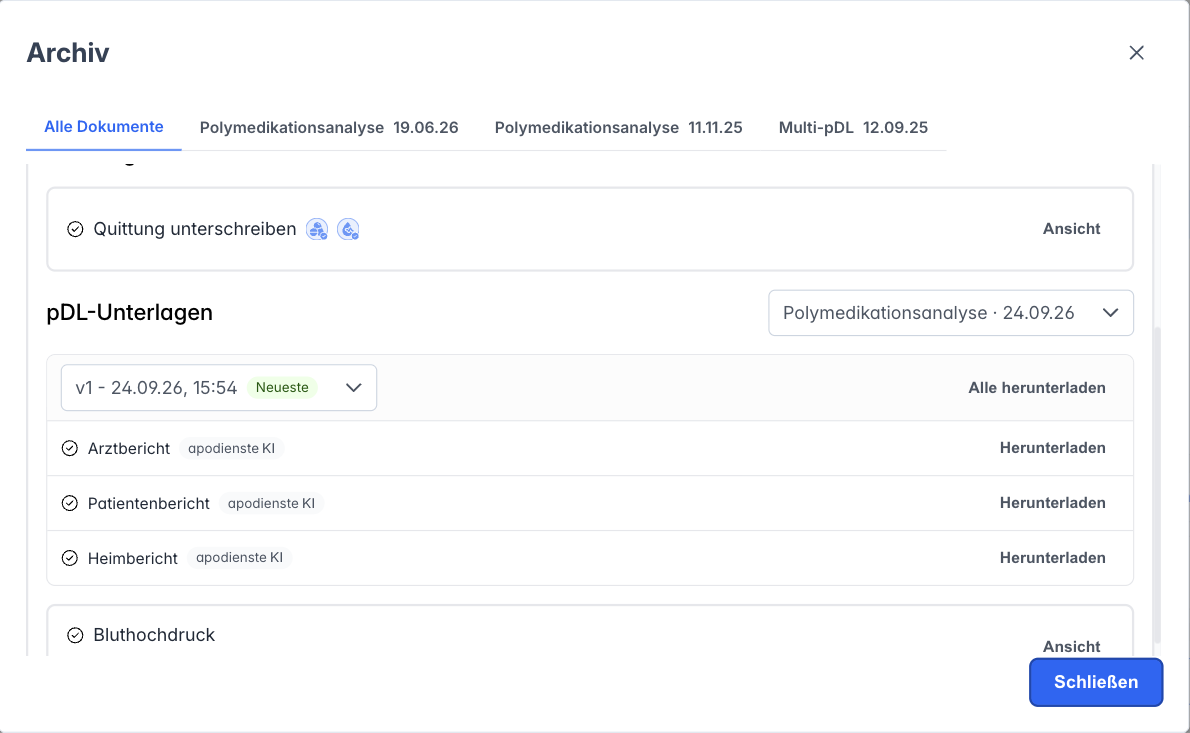The image size is (1190, 733).
Task: Click the blue Schließen button
Action: 1096,682
